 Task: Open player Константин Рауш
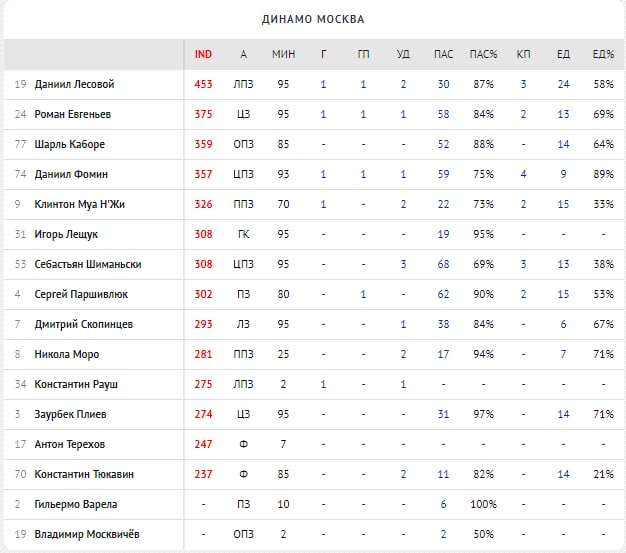click(x=76, y=384)
